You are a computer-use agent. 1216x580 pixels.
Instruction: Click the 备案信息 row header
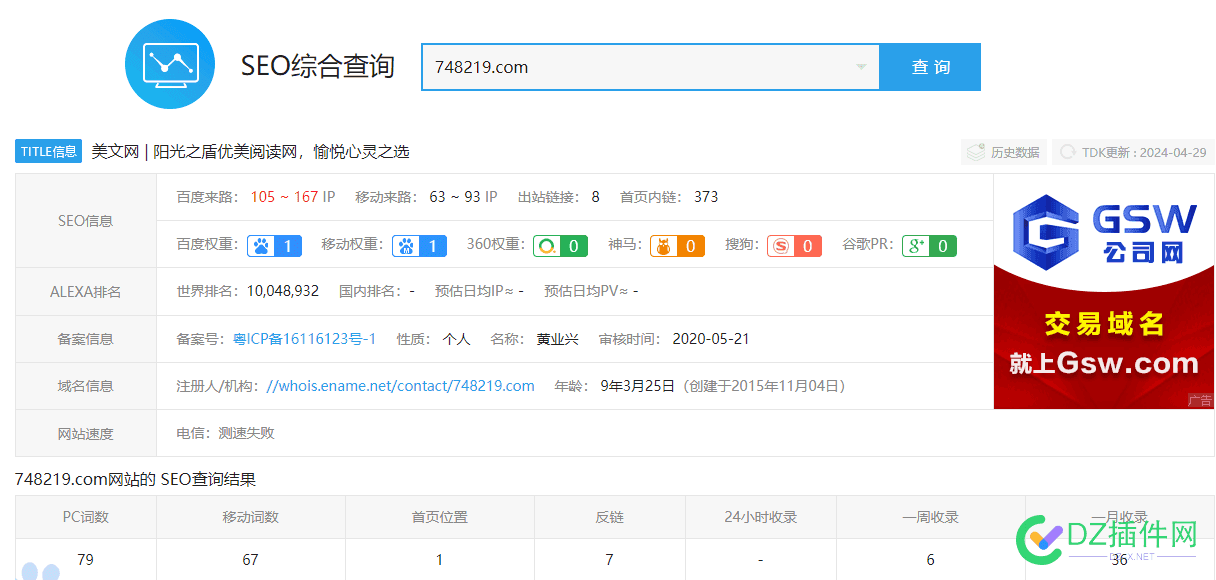tap(86, 339)
